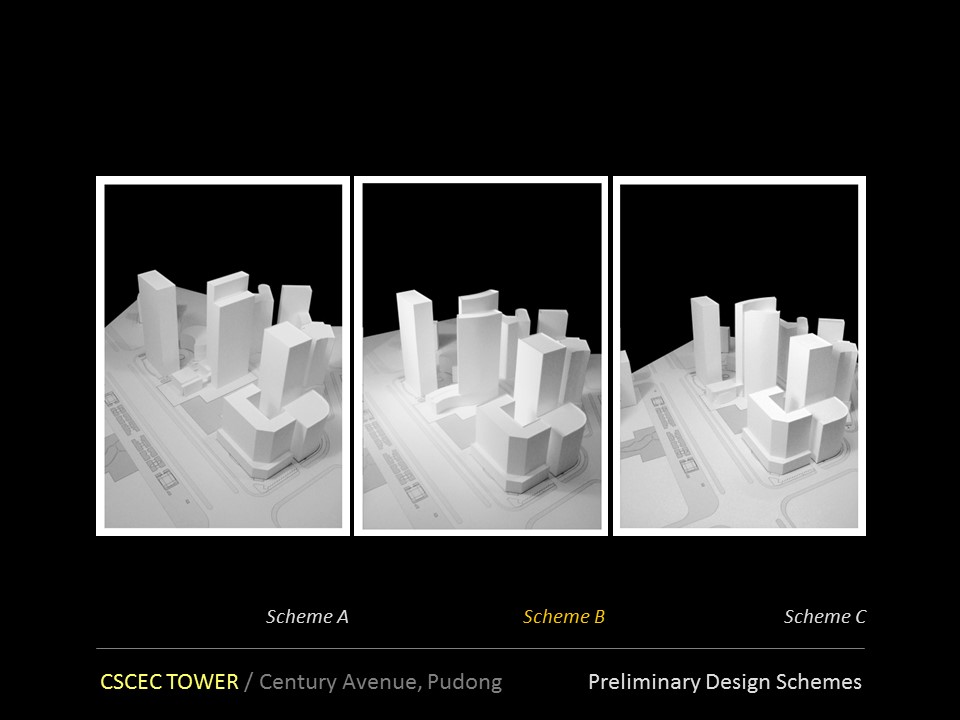
Task: Click the horizontal divider line above the footer
Action: point(480,648)
